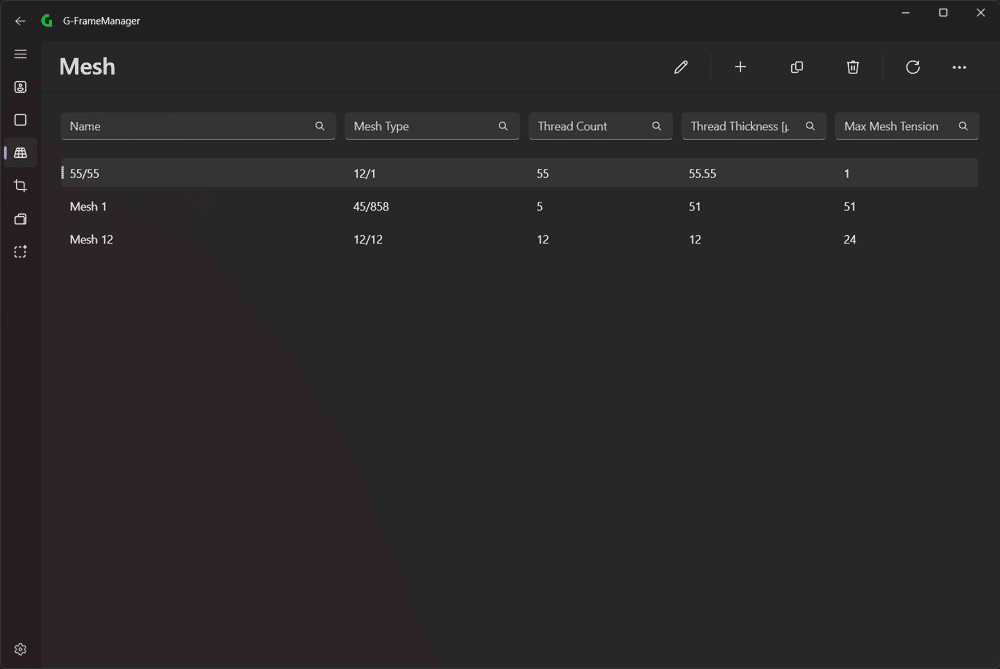Click max tension 1 in 55/55 row
The height and width of the screenshot is (669, 1000).
[846, 173]
